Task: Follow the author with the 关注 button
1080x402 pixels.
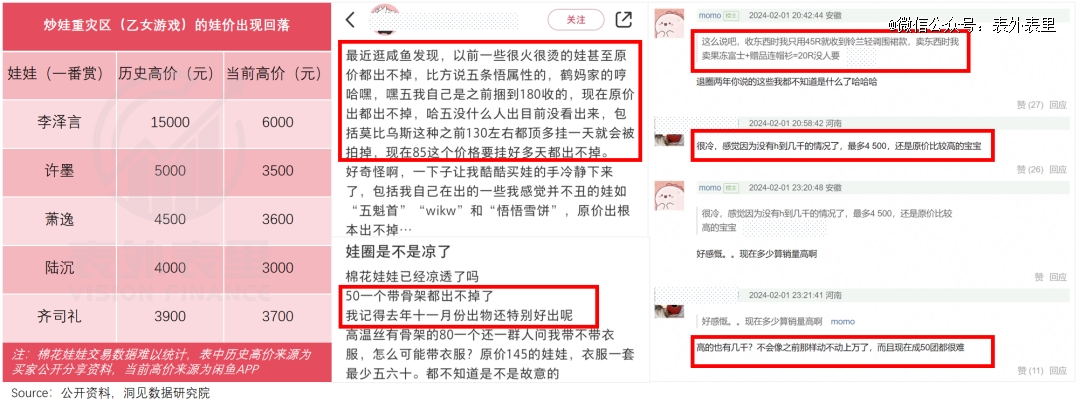Action: coord(576,20)
